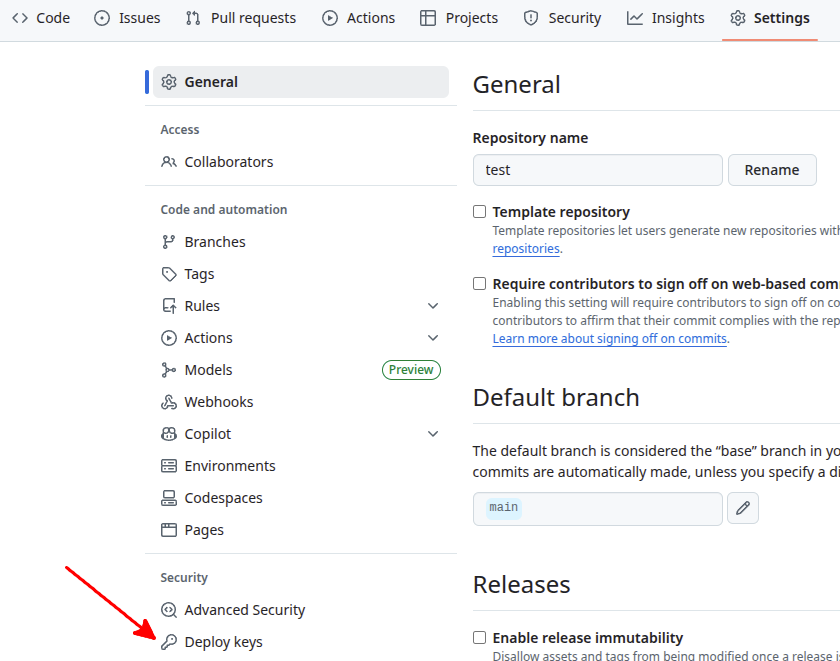Click the repository name input field
This screenshot has height=661, width=840.
click(597, 170)
